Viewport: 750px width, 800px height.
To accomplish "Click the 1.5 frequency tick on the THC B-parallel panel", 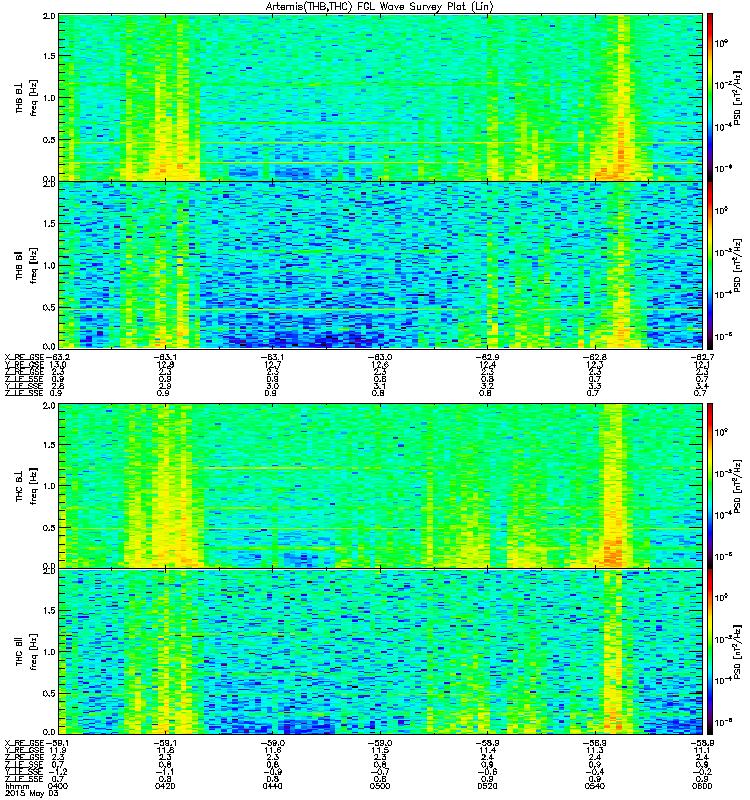I will tap(49, 610).
